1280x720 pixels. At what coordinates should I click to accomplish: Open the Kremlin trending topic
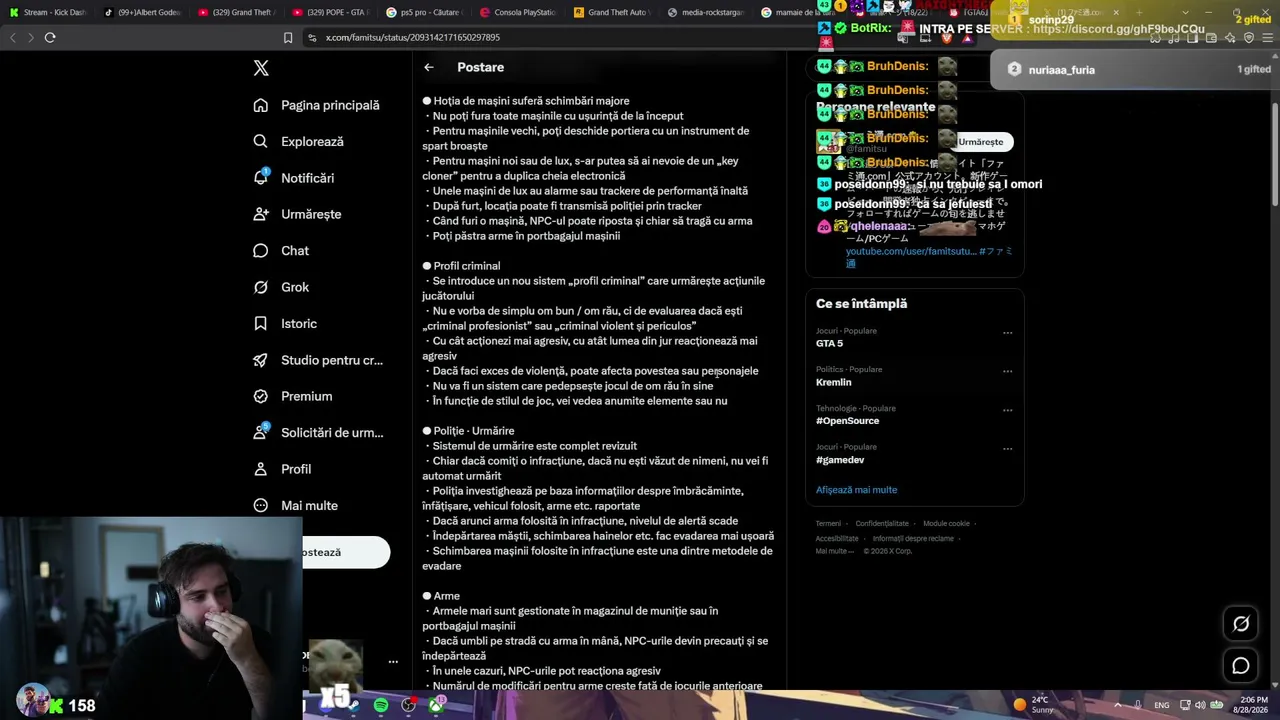tap(834, 382)
